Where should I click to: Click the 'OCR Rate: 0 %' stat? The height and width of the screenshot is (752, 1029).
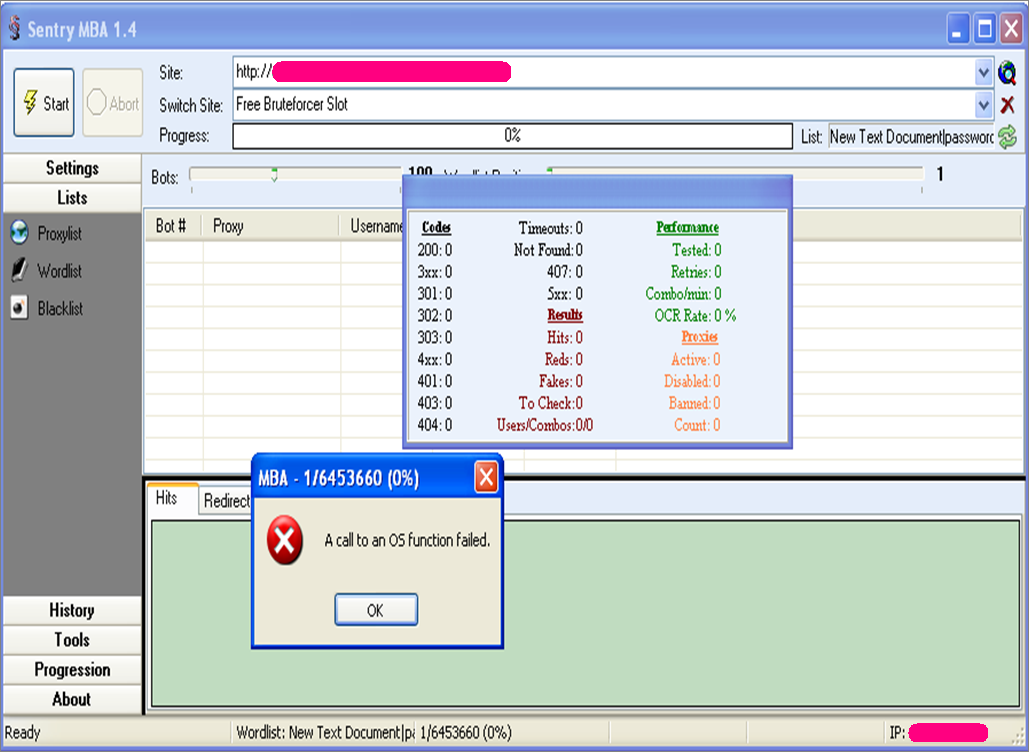pos(695,316)
